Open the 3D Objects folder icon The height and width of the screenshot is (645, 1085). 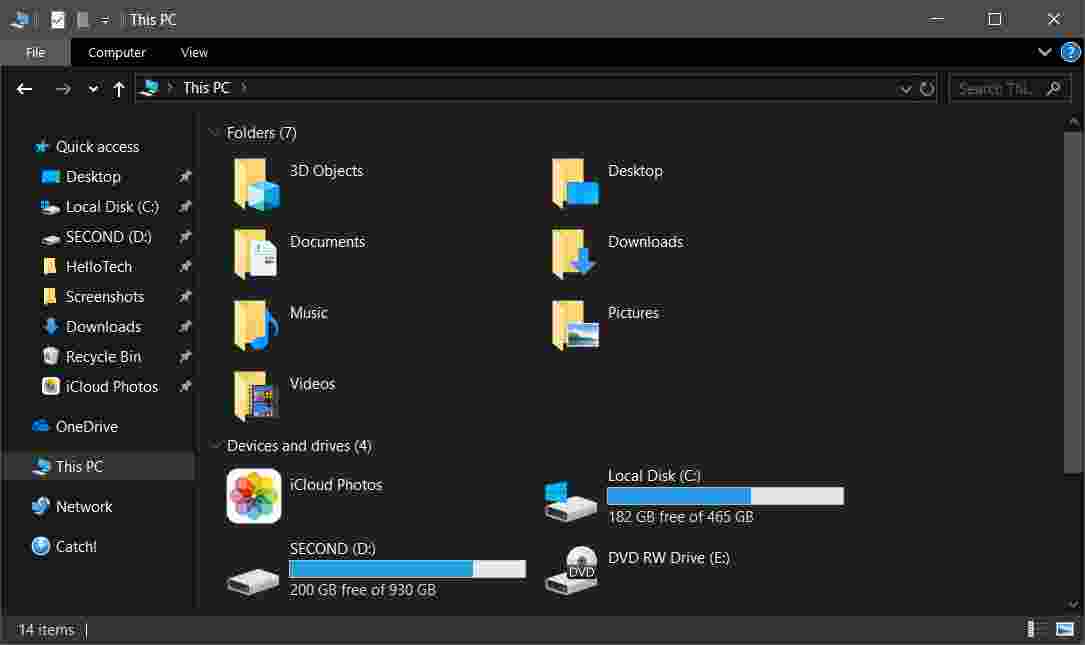tap(257, 183)
